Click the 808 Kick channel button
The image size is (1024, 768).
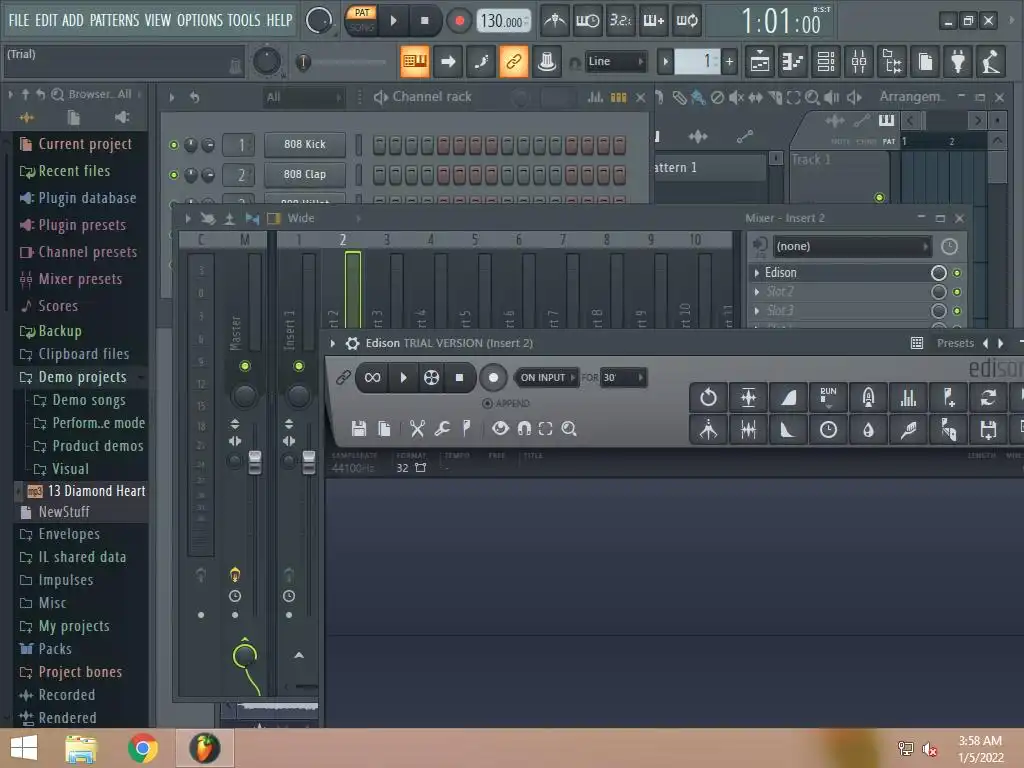point(304,144)
